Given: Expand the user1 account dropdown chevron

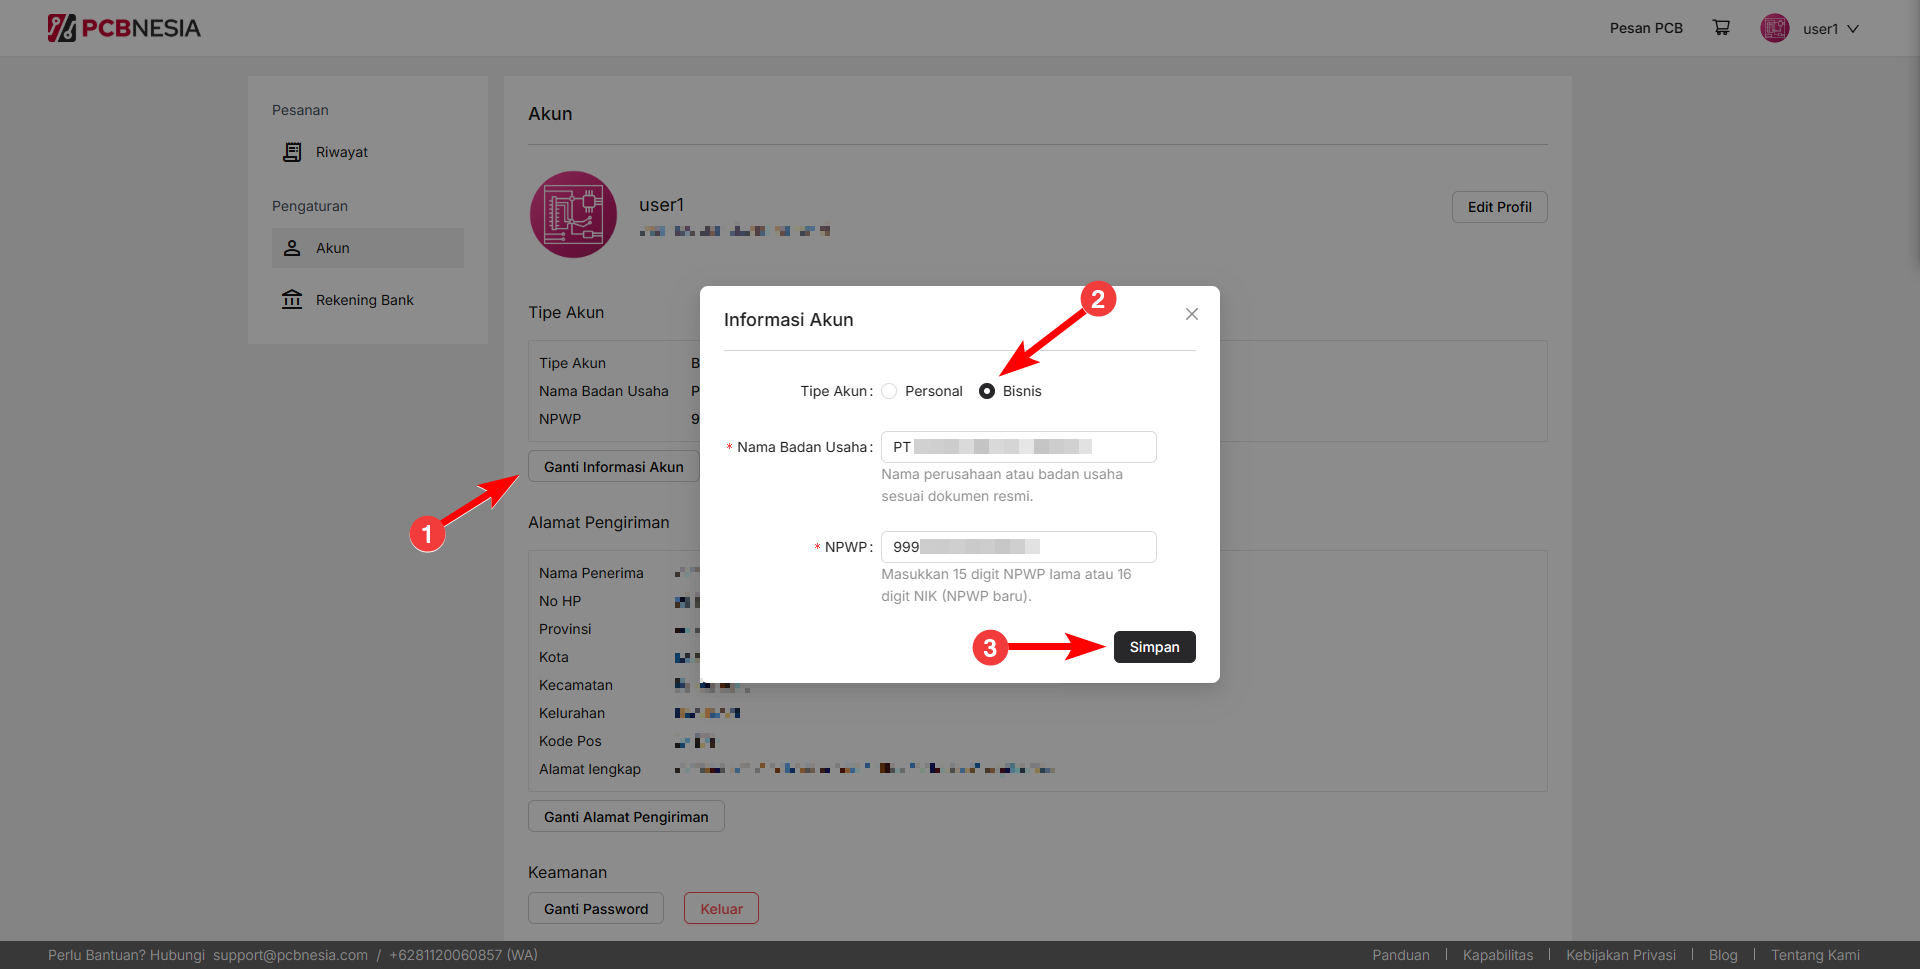Looking at the screenshot, I should click(x=1853, y=29).
